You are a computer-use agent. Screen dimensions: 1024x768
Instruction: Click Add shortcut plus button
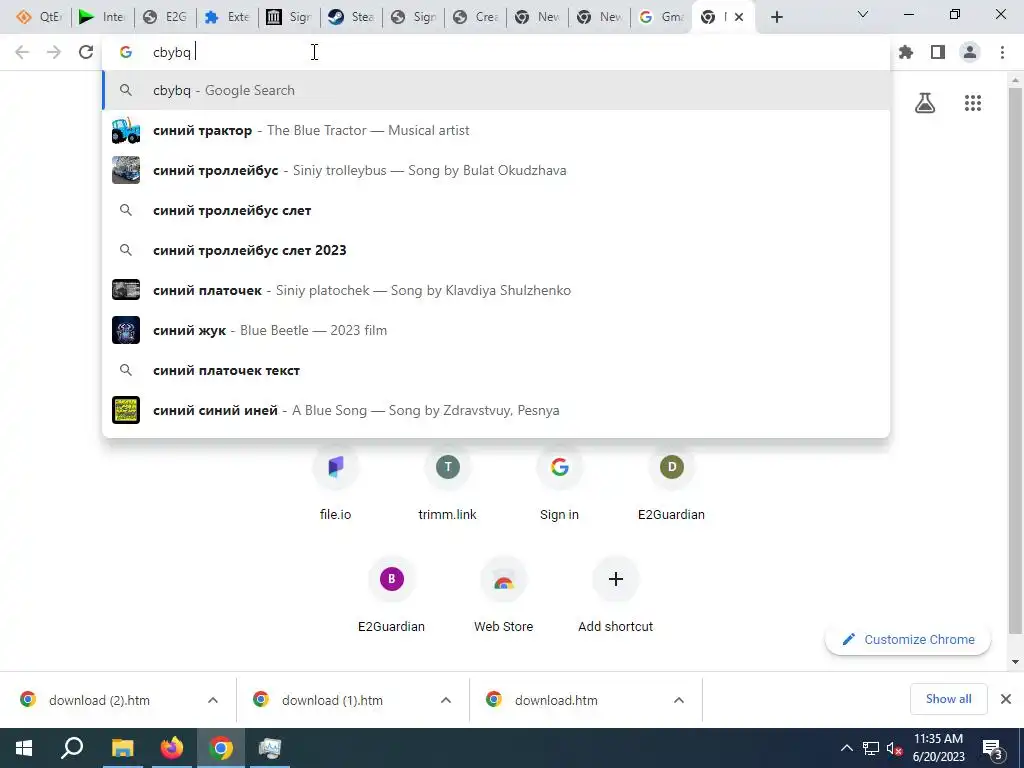(x=615, y=579)
